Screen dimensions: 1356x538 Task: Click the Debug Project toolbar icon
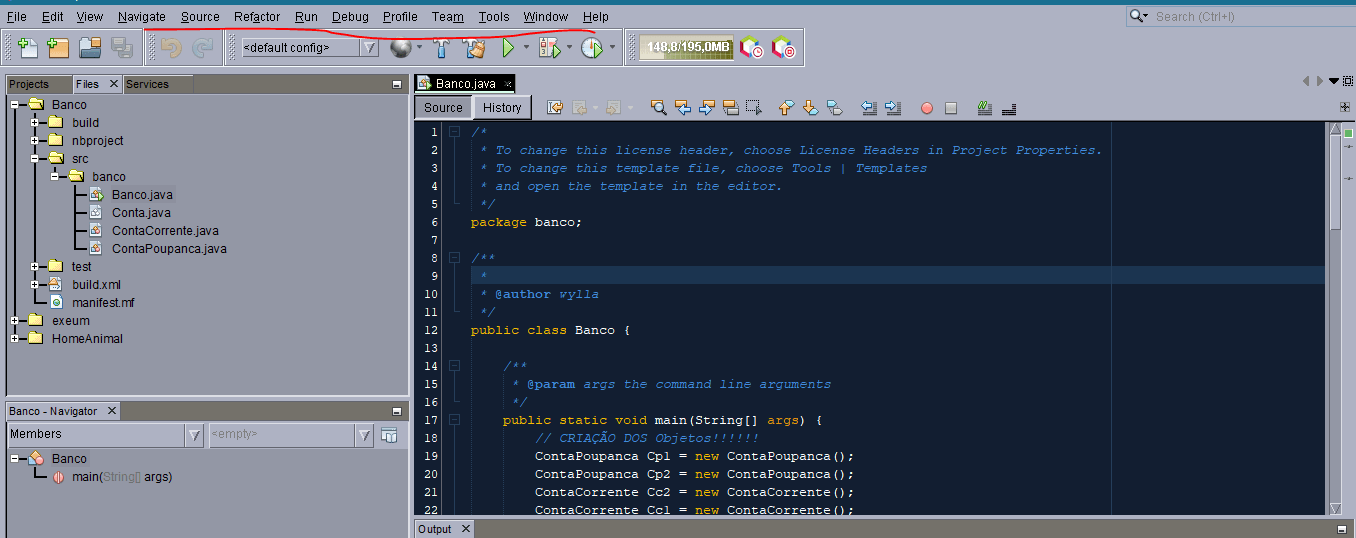[x=549, y=47]
